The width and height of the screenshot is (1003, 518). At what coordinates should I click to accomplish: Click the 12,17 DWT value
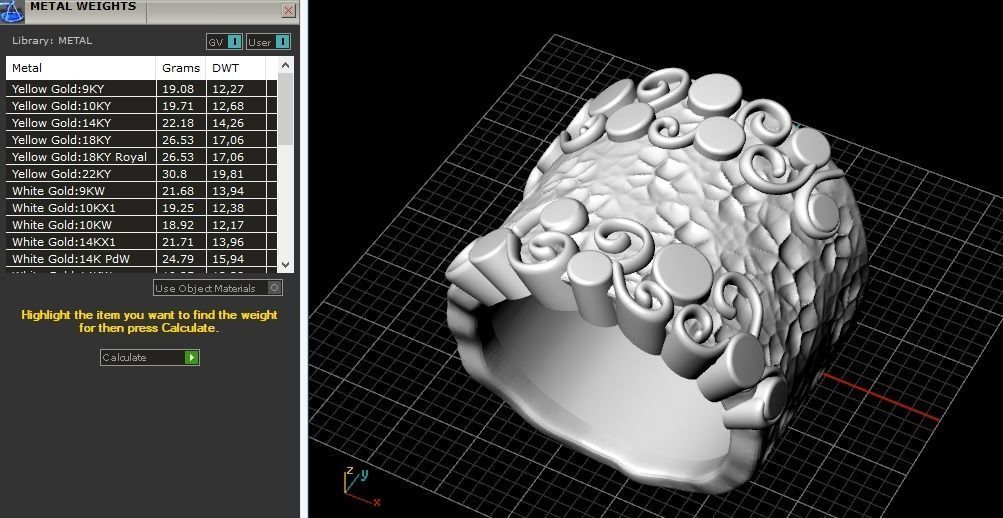tap(228, 225)
